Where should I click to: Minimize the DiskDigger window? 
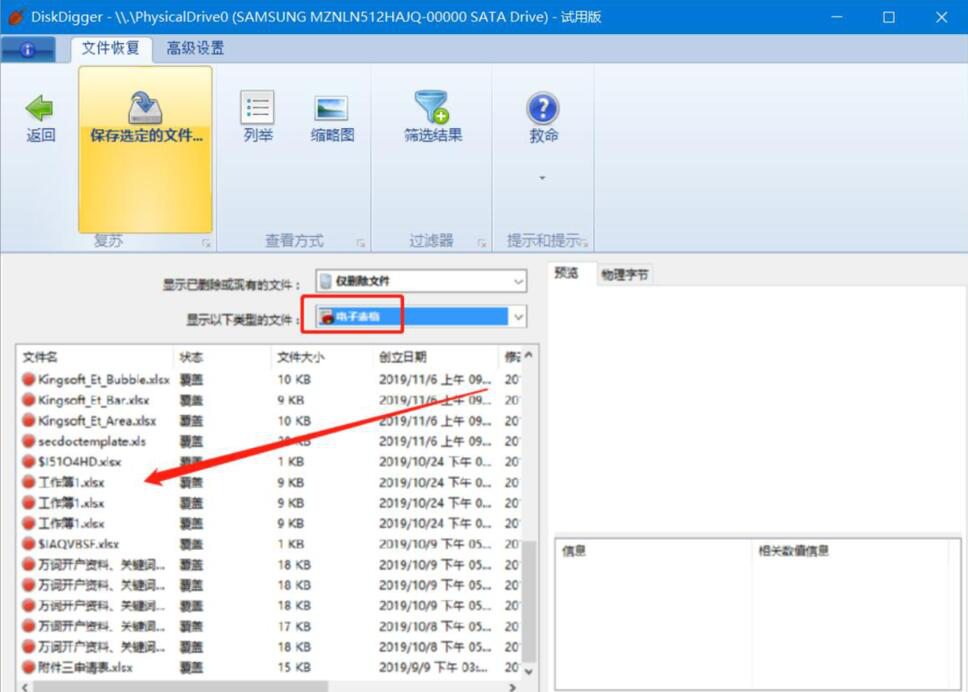tap(837, 17)
